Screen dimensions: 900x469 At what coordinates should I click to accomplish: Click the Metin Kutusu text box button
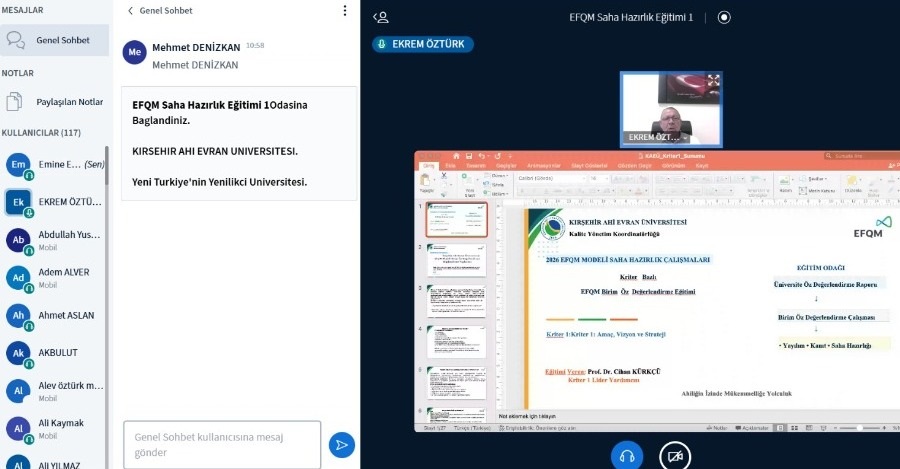point(816,191)
